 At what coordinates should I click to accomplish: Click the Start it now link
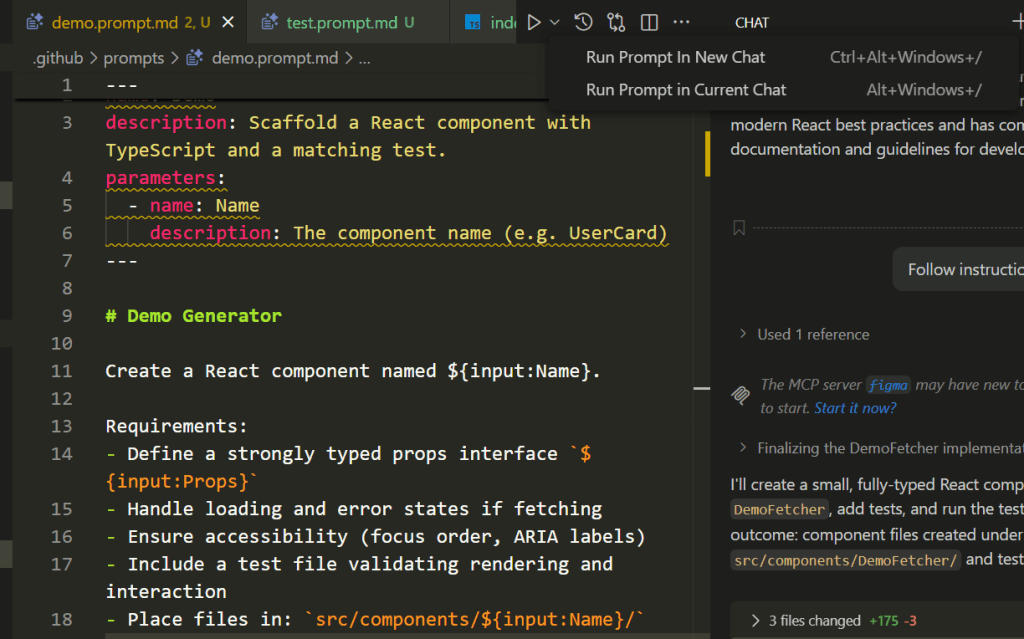click(854, 408)
